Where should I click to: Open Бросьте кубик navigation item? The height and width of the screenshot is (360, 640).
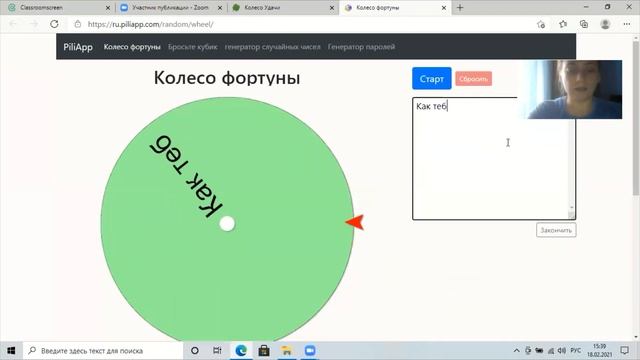click(193, 47)
